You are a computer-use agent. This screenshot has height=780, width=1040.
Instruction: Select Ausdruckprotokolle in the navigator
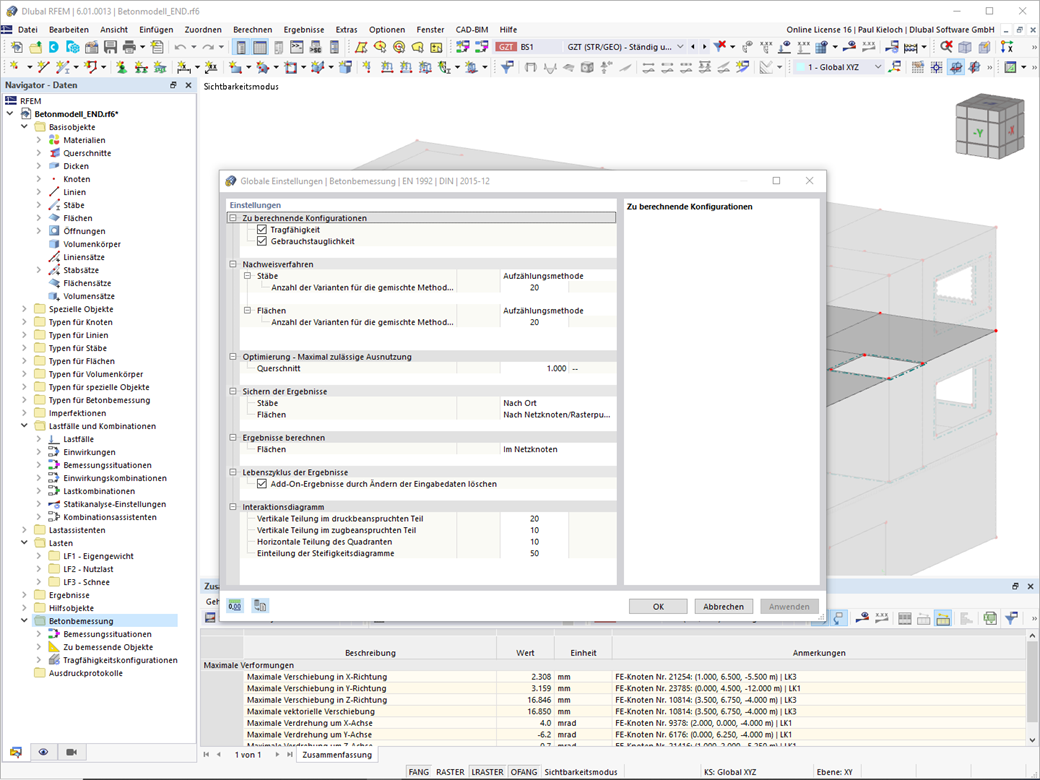[86, 673]
